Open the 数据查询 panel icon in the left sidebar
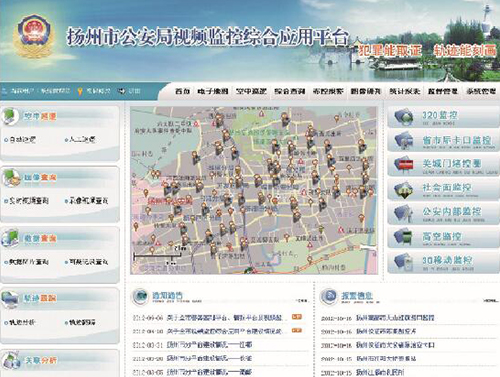This screenshot has width=500, height=377. pyautogui.click(x=10, y=238)
